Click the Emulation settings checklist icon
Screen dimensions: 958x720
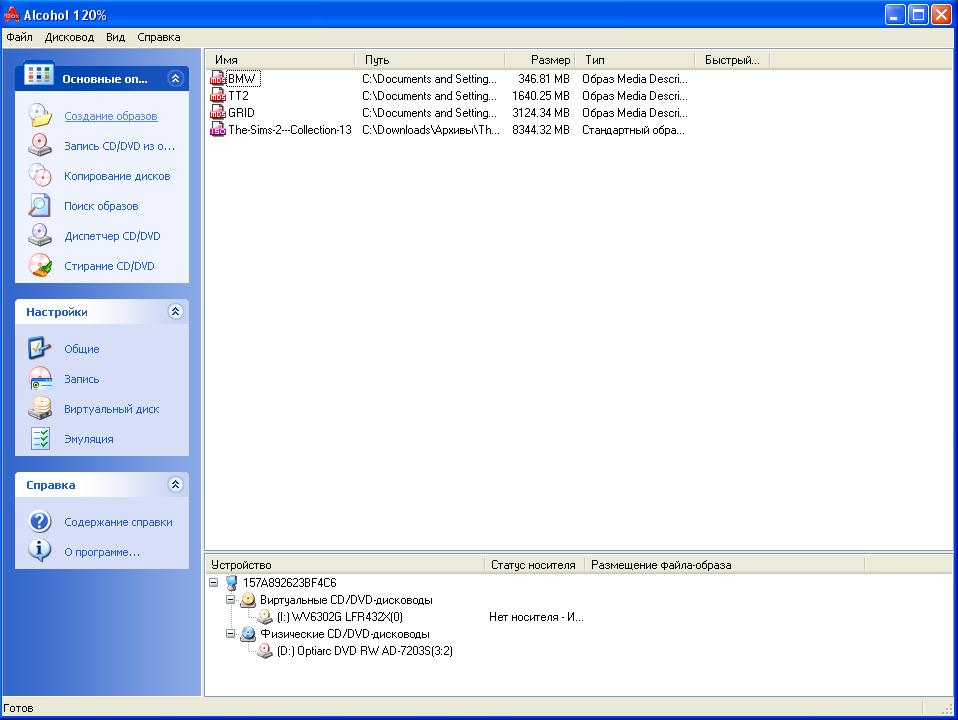pos(39,439)
